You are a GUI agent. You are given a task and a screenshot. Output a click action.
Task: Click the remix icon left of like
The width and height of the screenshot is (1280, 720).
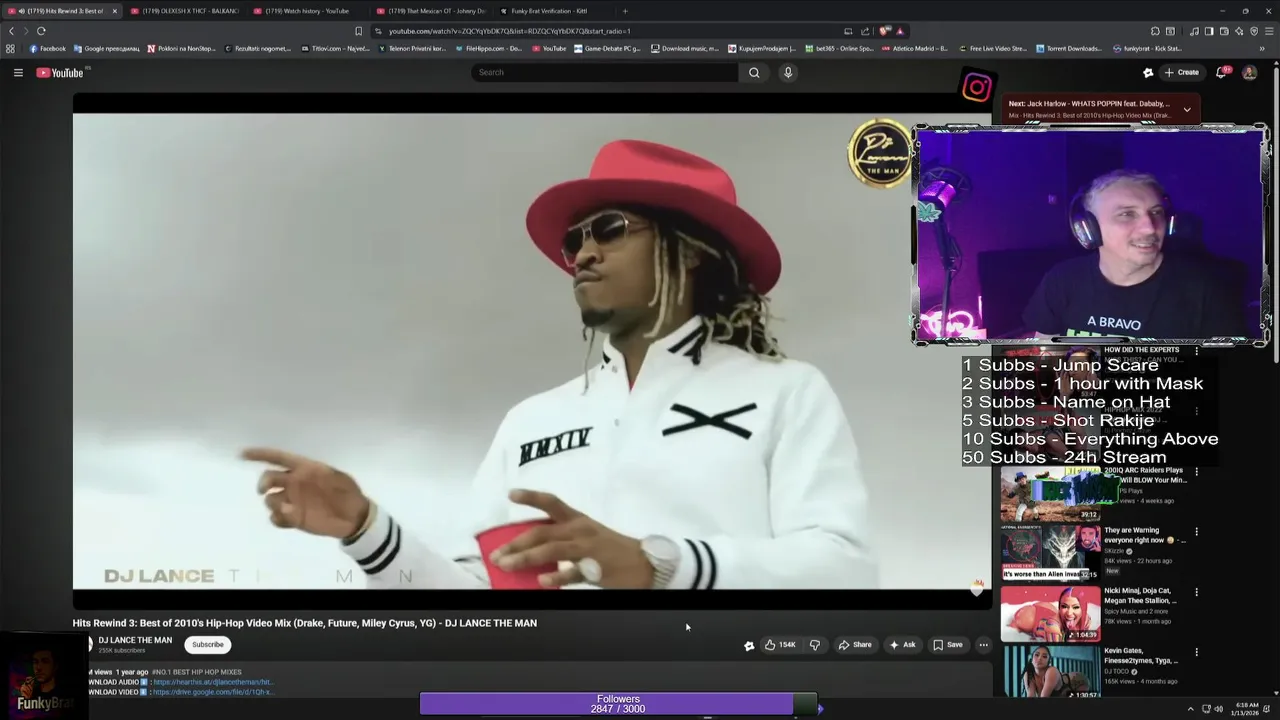(x=749, y=645)
